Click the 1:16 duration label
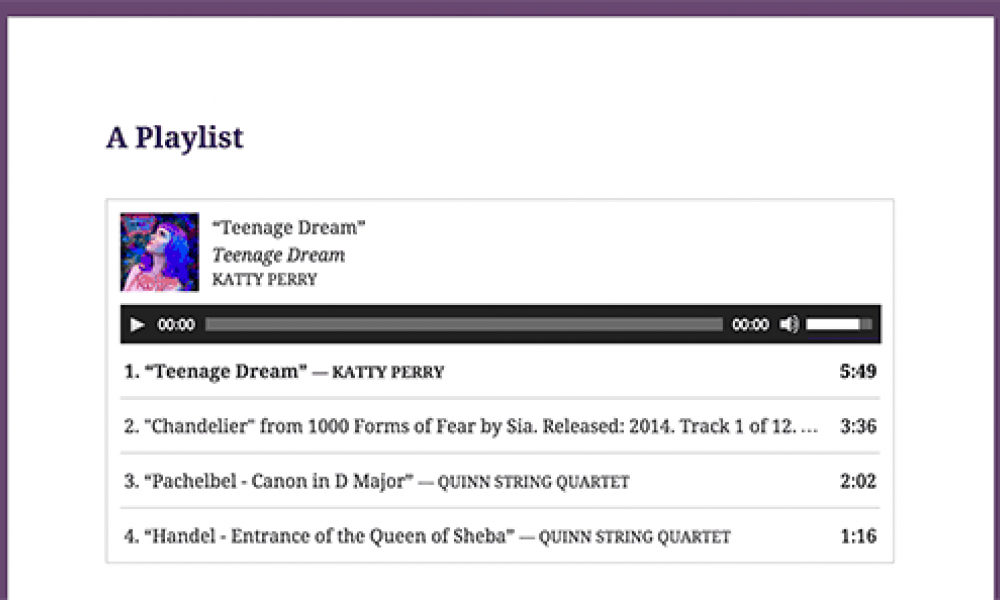The width and height of the screenshot is (1000, 600). [858, 536]
